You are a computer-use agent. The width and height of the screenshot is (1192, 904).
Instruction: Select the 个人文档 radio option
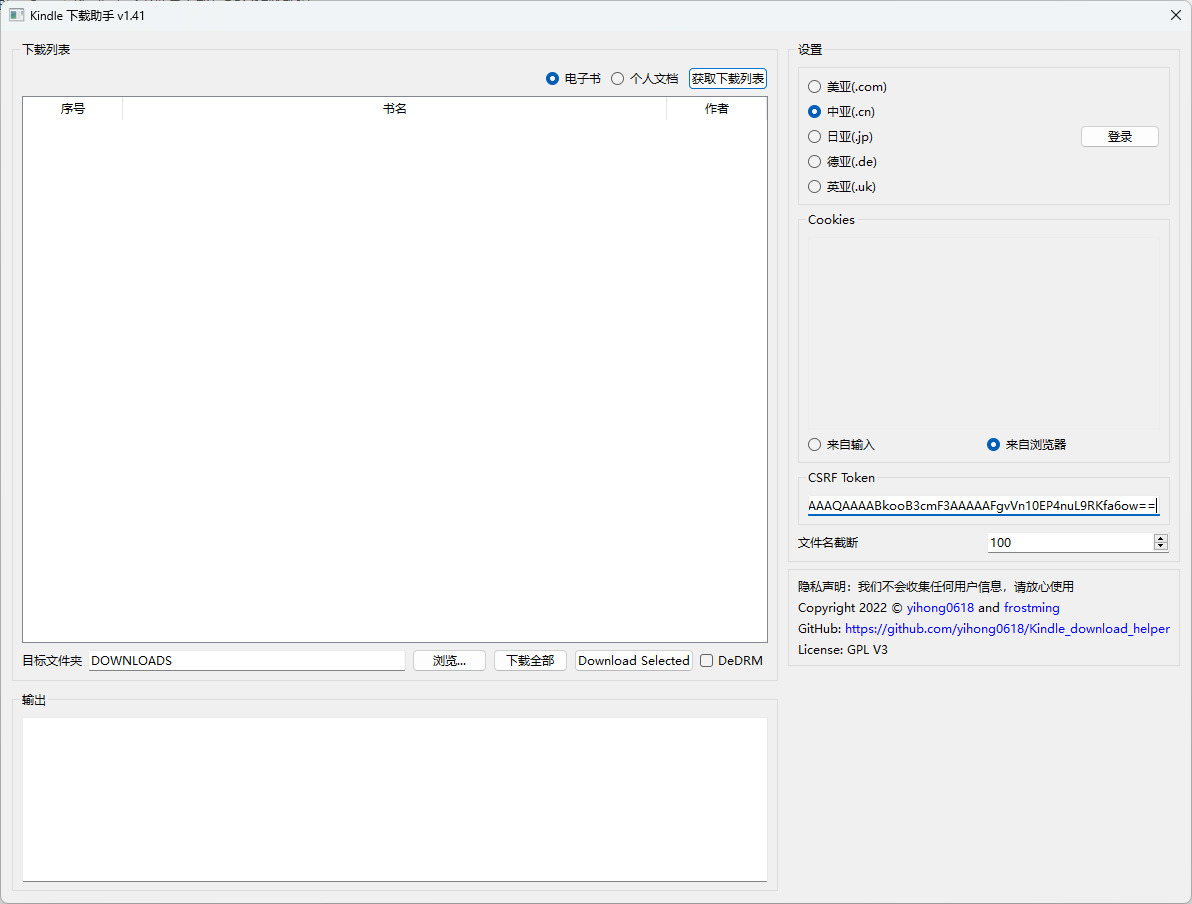click(x=618, y=79)
